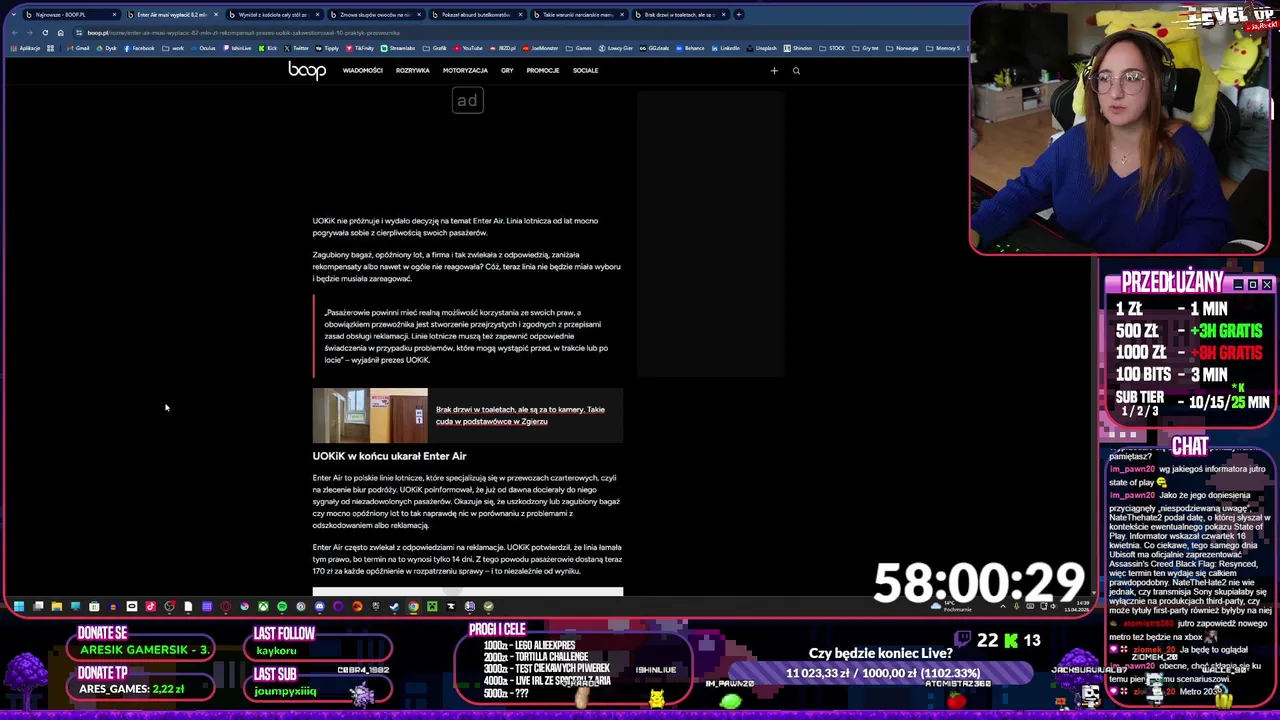The height and width of the screenshot is (720, 1280).
Task: Open Discord from the taskbar
Action: pyautogui.click(x=320, y=606)
